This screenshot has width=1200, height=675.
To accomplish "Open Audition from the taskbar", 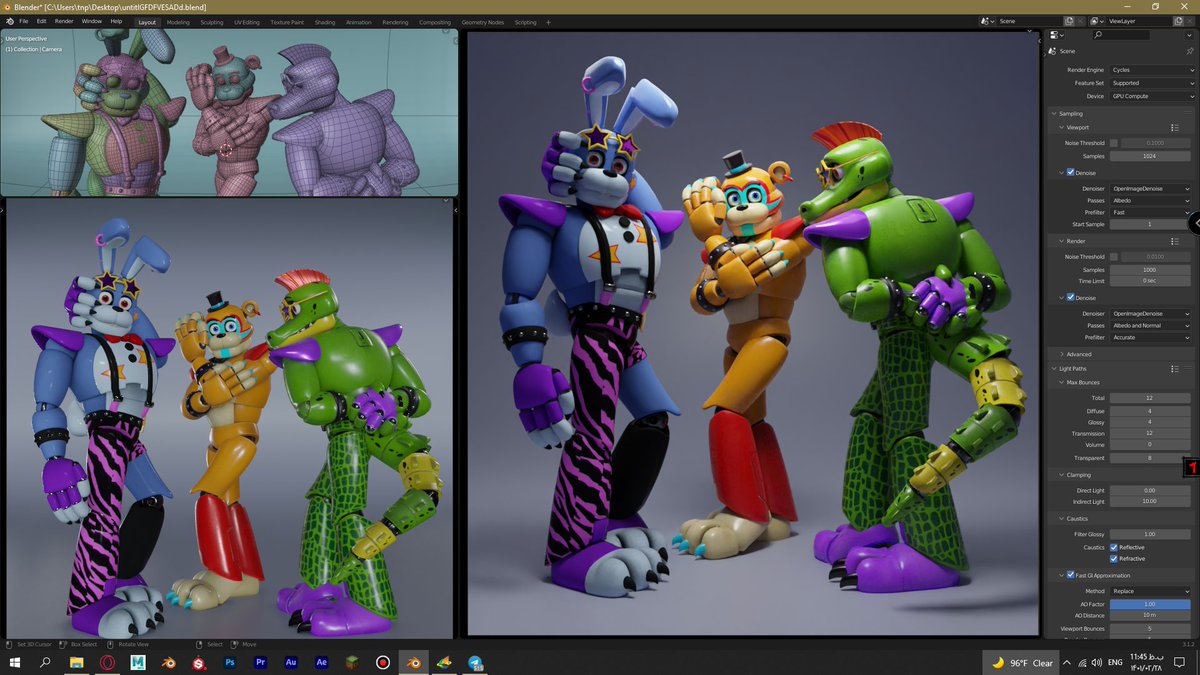I will [x=291, y=662].
